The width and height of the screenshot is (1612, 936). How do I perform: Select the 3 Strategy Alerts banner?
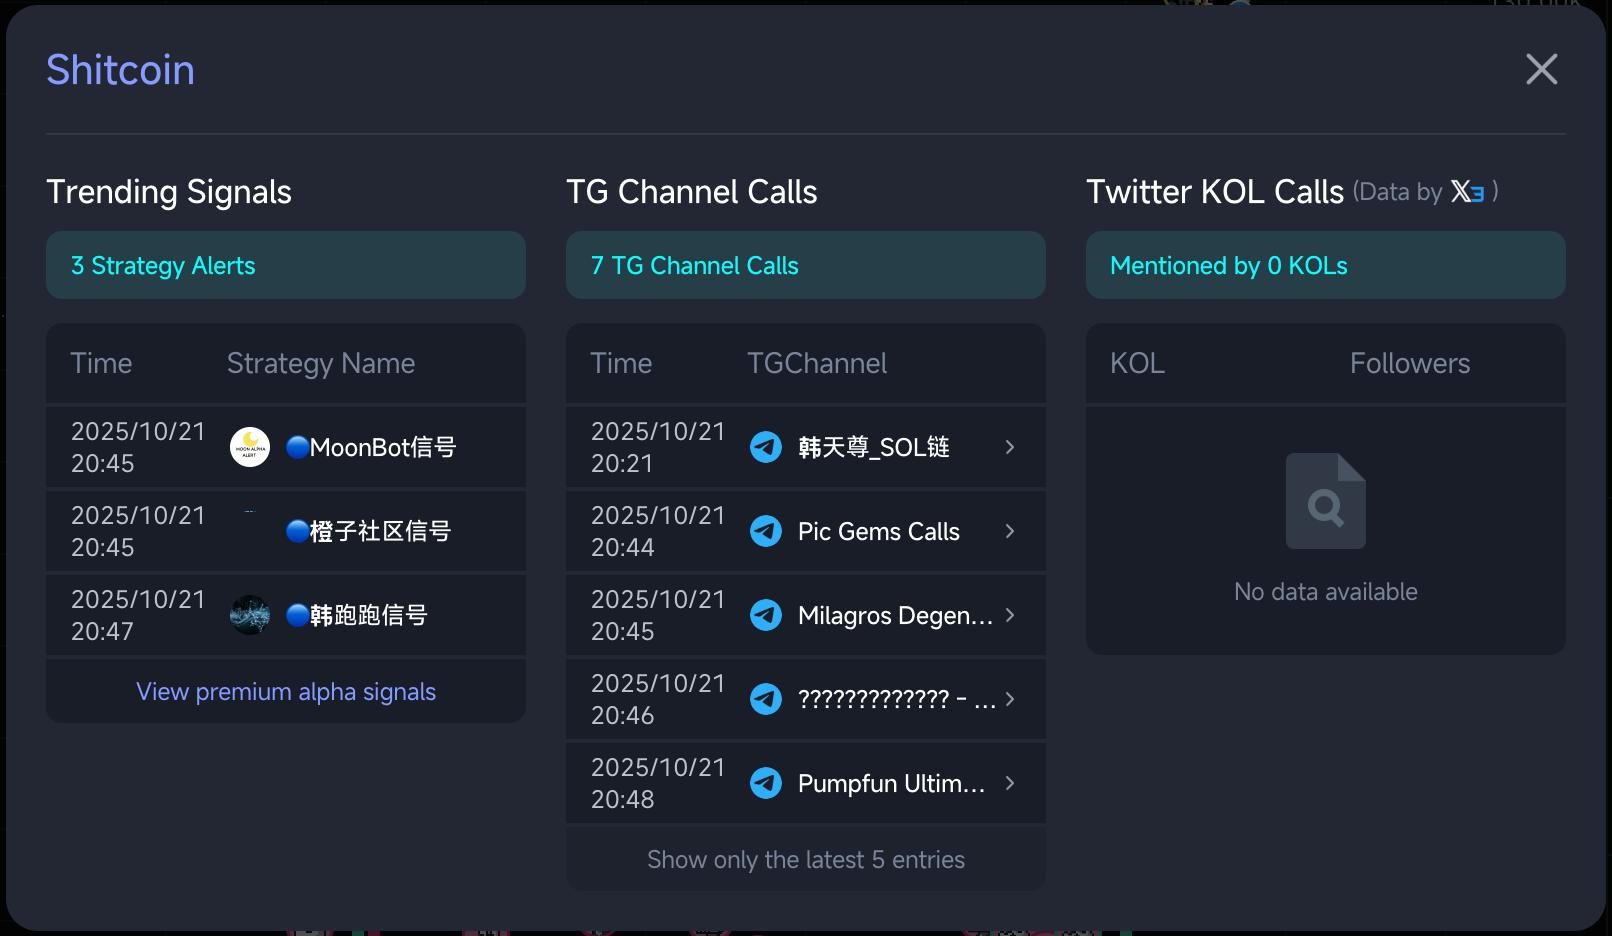click(285, 265)
